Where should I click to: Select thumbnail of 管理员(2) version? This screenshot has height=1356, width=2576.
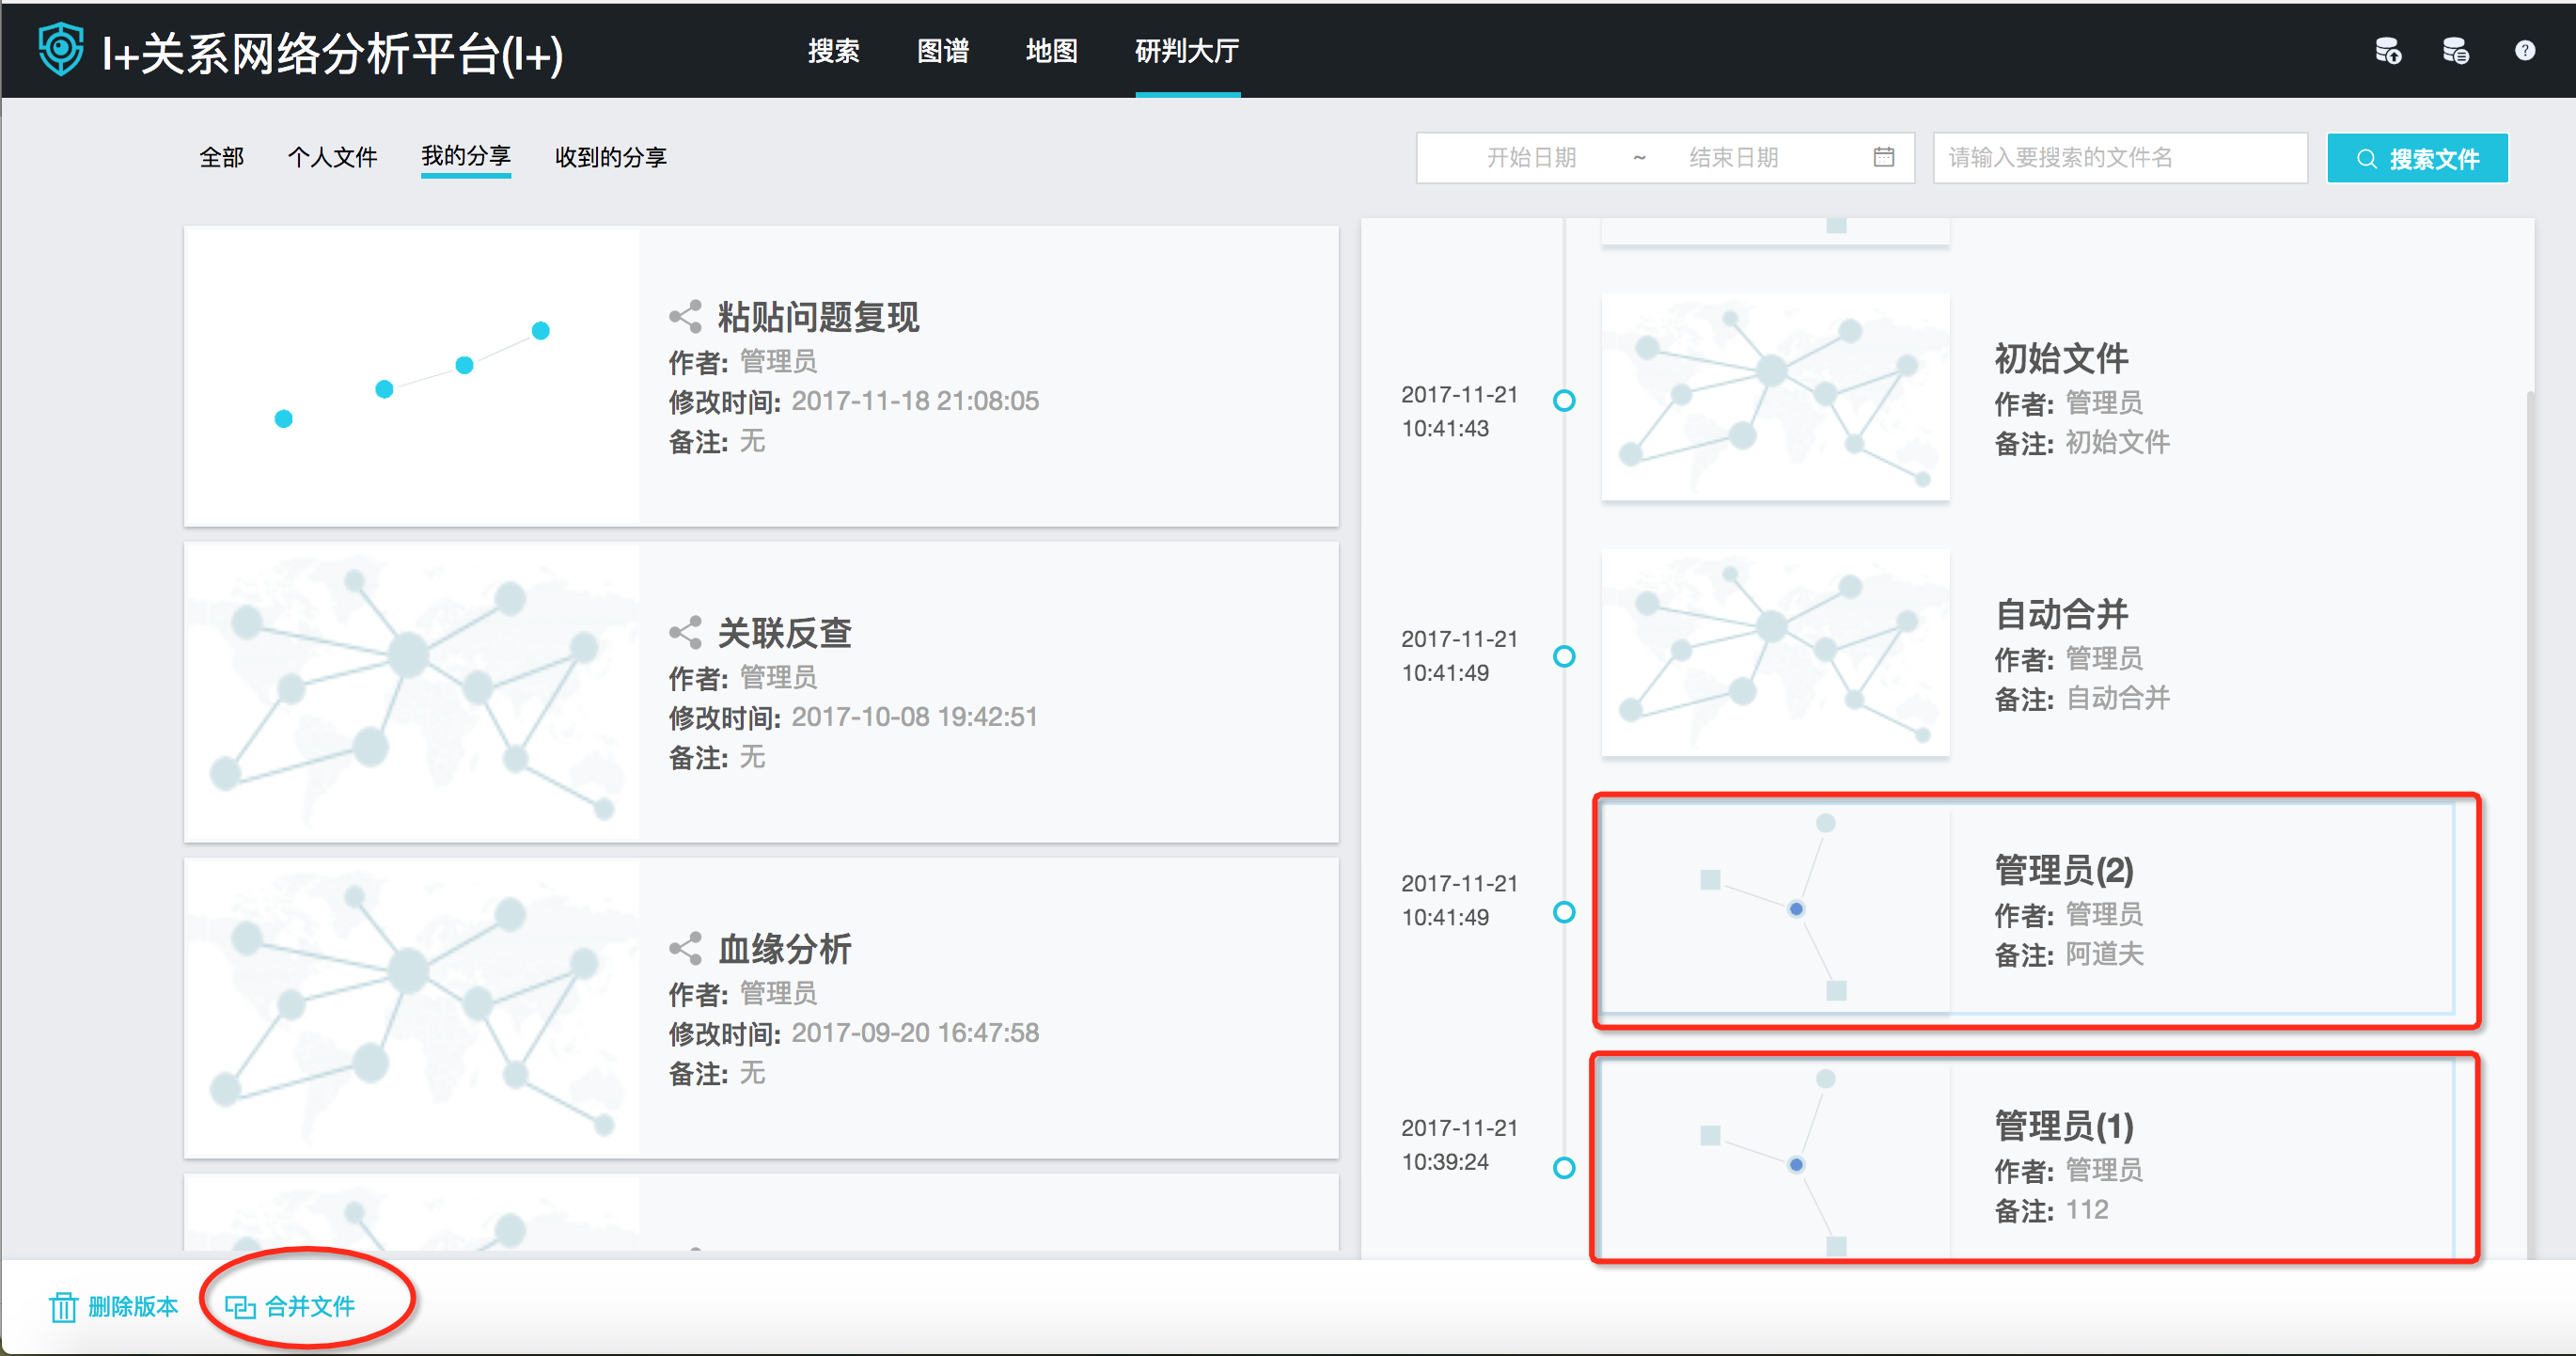pyautogui.click(x=1775, y=908)
